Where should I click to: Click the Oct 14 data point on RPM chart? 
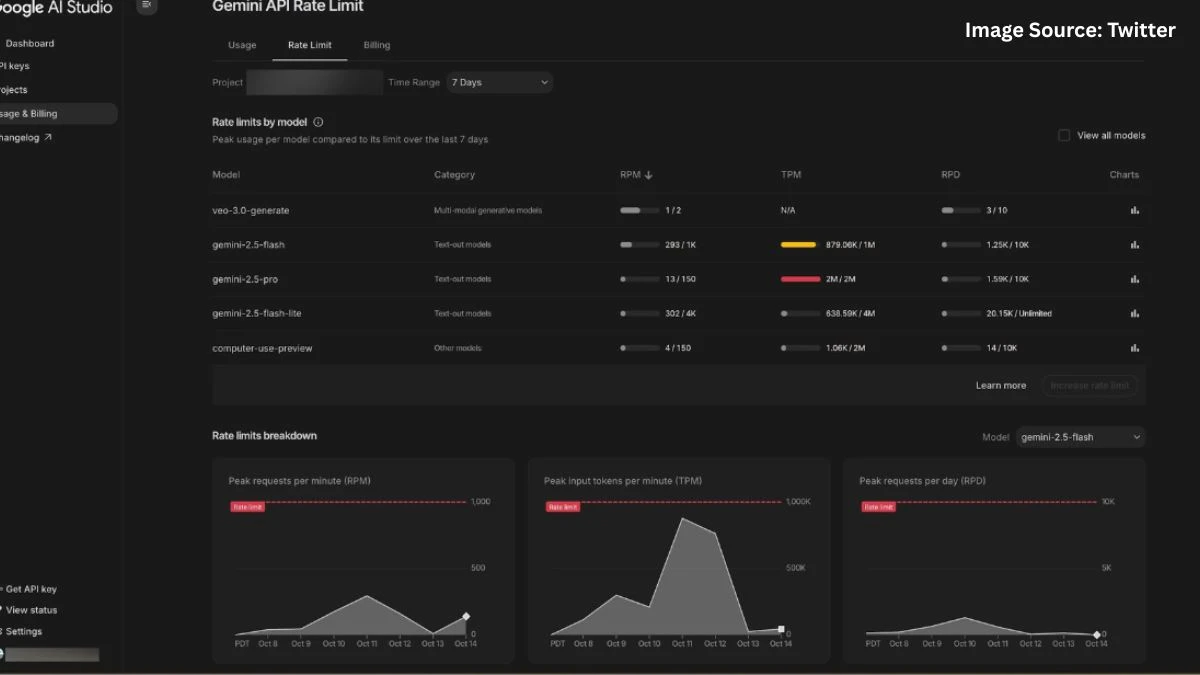point(465,617)
